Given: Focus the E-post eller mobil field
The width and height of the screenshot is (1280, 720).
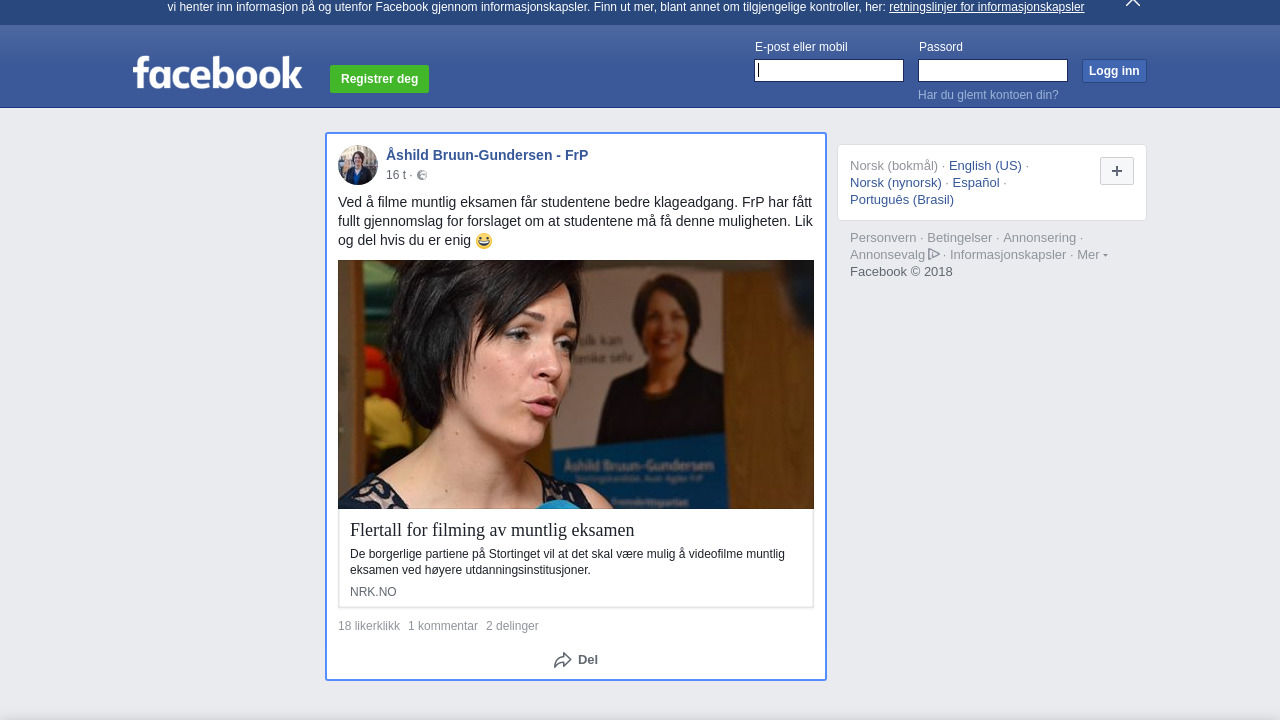Looking at the screenshot, I should [829, 70].
